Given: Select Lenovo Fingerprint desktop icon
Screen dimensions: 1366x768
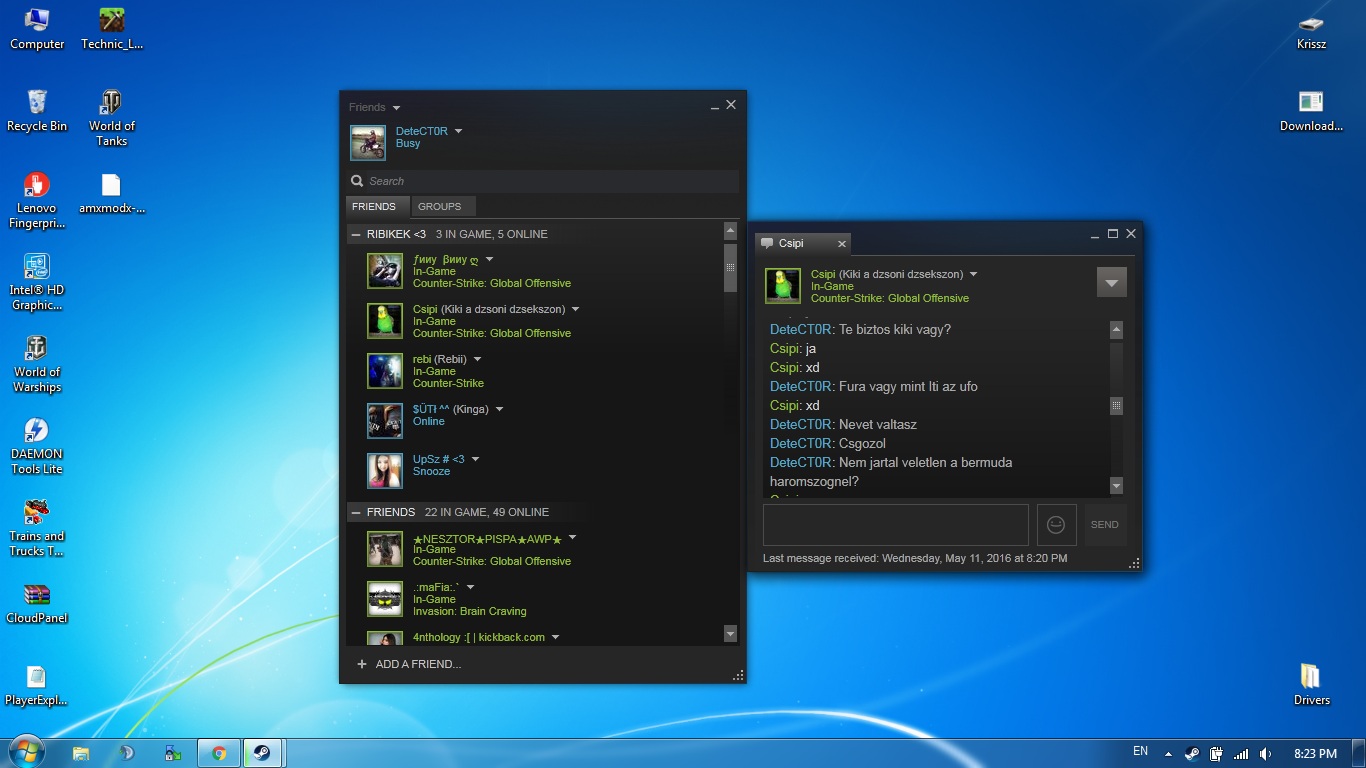Looking at the screenshot, I should coord(37,200).
